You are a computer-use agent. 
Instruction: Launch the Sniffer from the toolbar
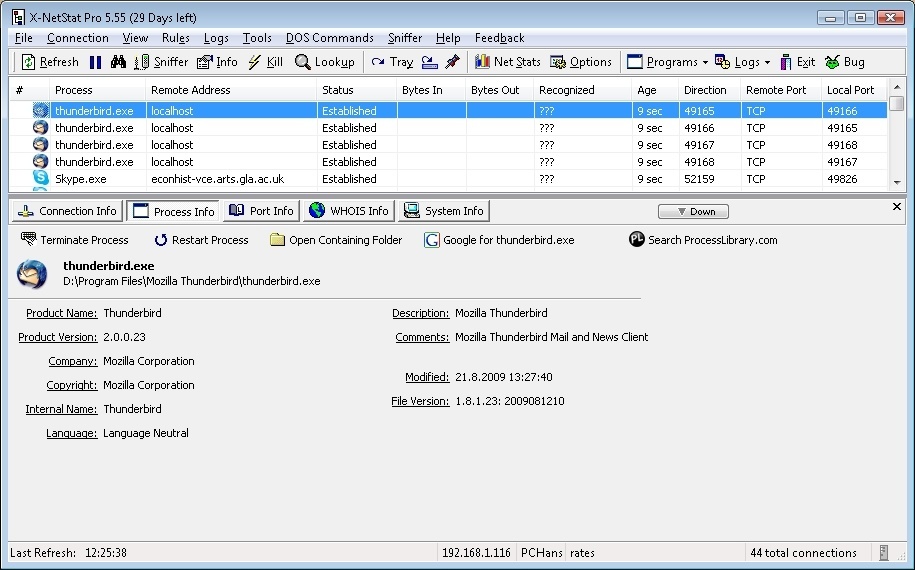[161, 62]
